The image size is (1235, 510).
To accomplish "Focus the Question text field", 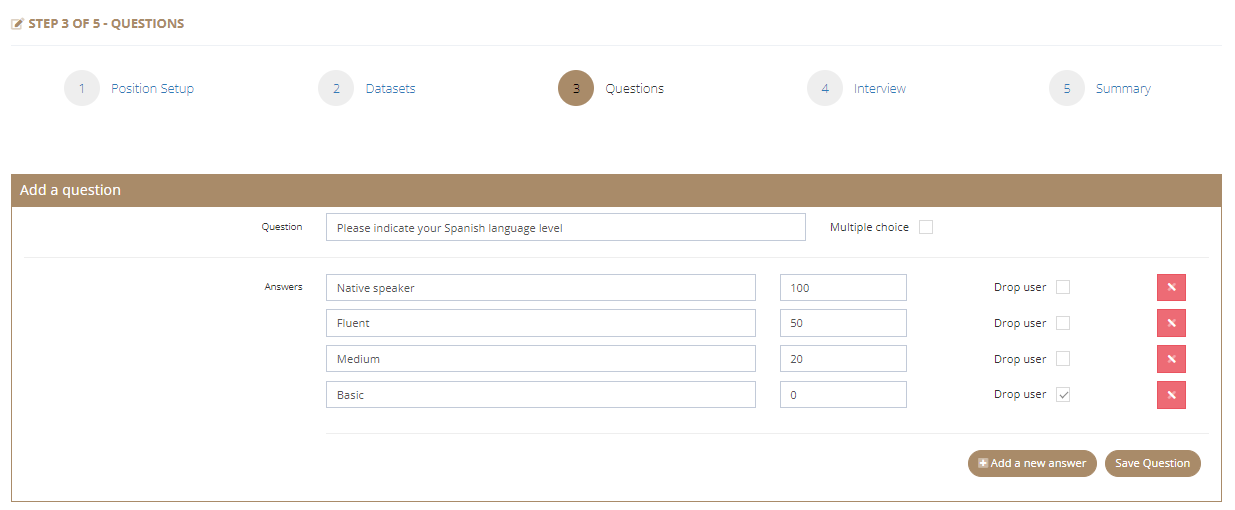I will coord(565,227).
